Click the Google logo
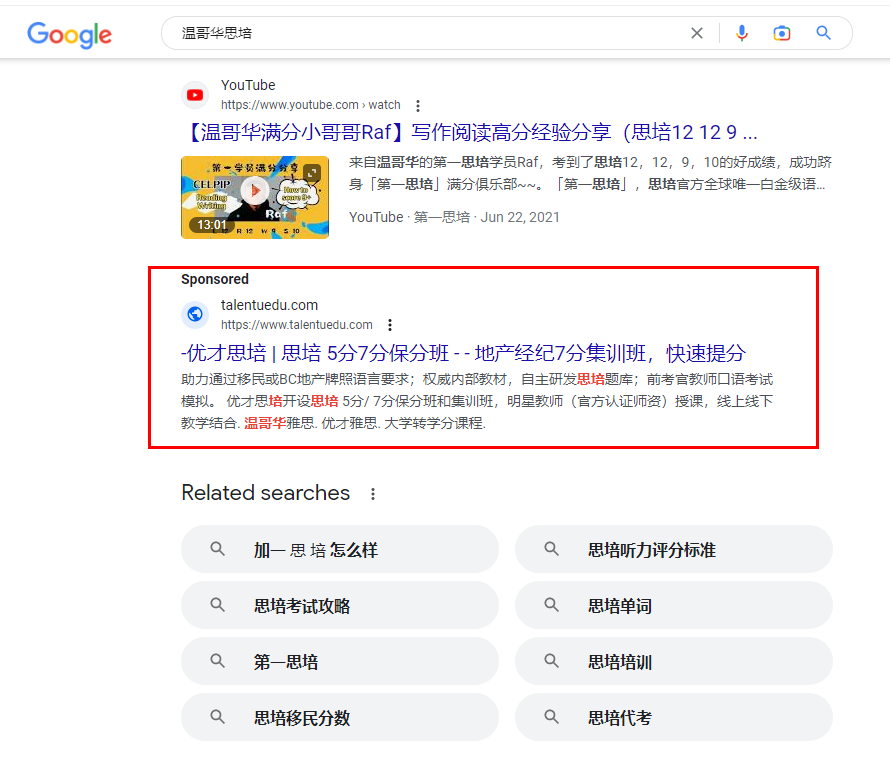This screenshot has width=890, height=762. (x=69, y=34)
